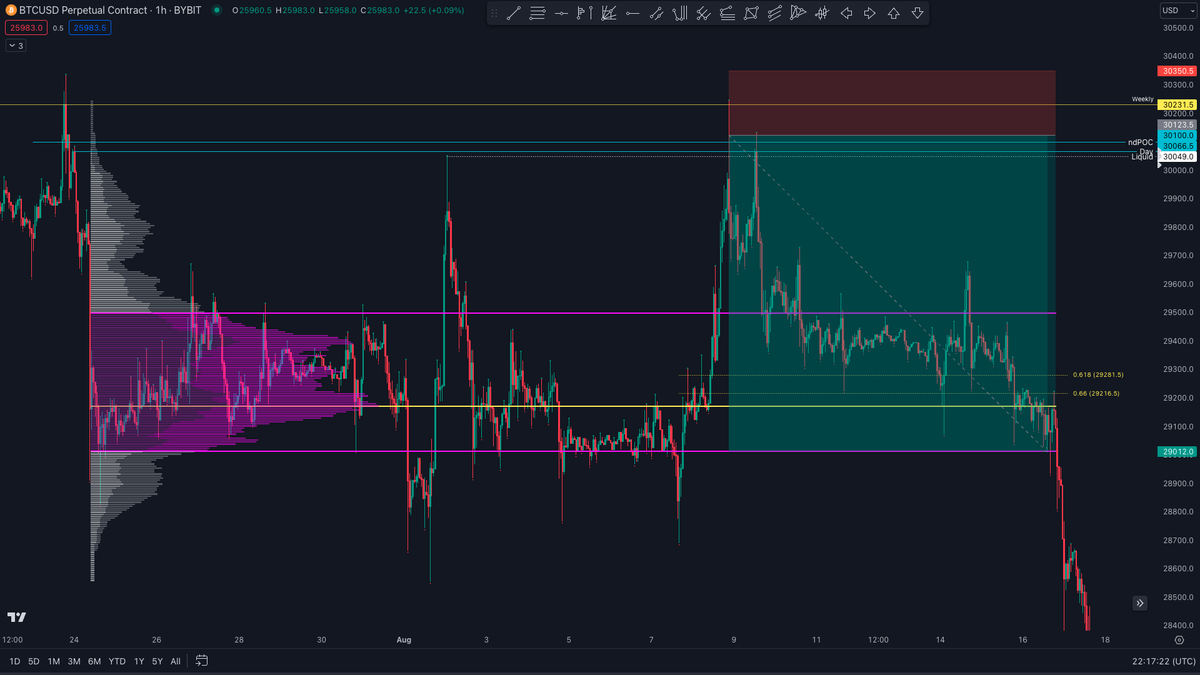Click the 0.5 spread value between prices
The image size is (1200, 675).
coord(57,28)
